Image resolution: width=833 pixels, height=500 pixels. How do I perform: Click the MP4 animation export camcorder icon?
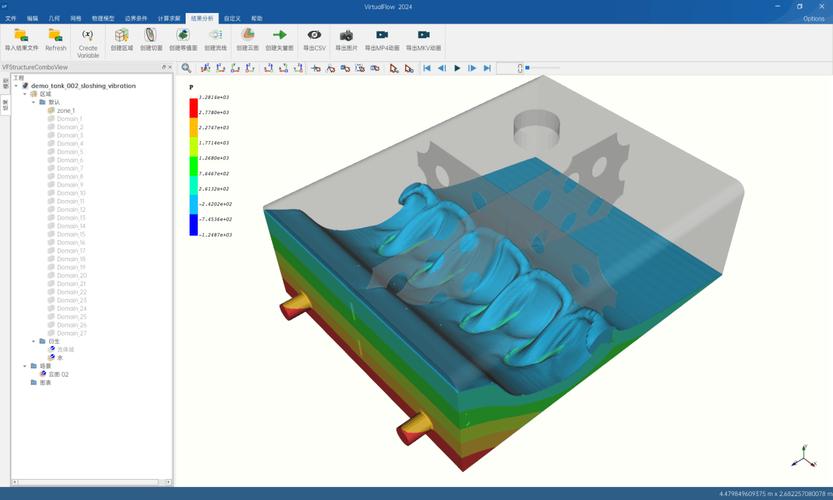pos(381,35)
